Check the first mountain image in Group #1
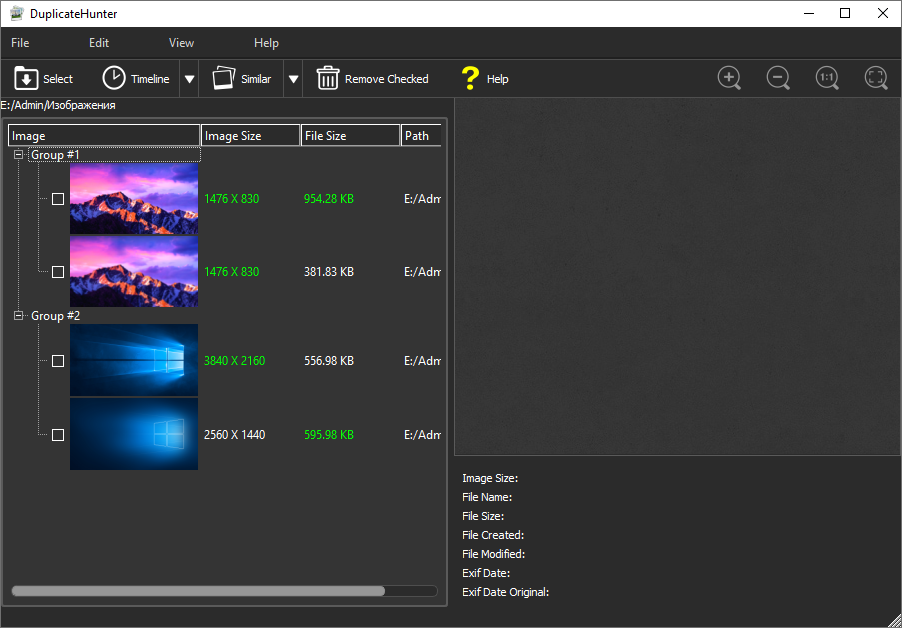 58,199
